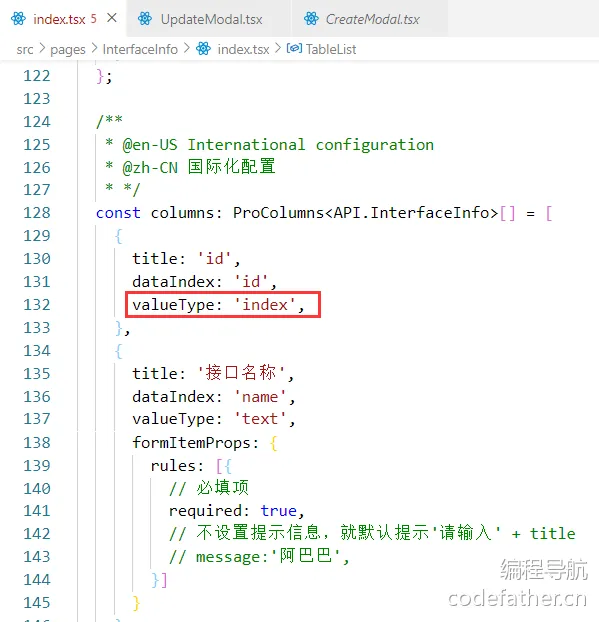This screenshot has width=599, height=622.
Task: Expand the chevron after InterfaceInfo breadcrumb
Action: click(x=187, y=49)
